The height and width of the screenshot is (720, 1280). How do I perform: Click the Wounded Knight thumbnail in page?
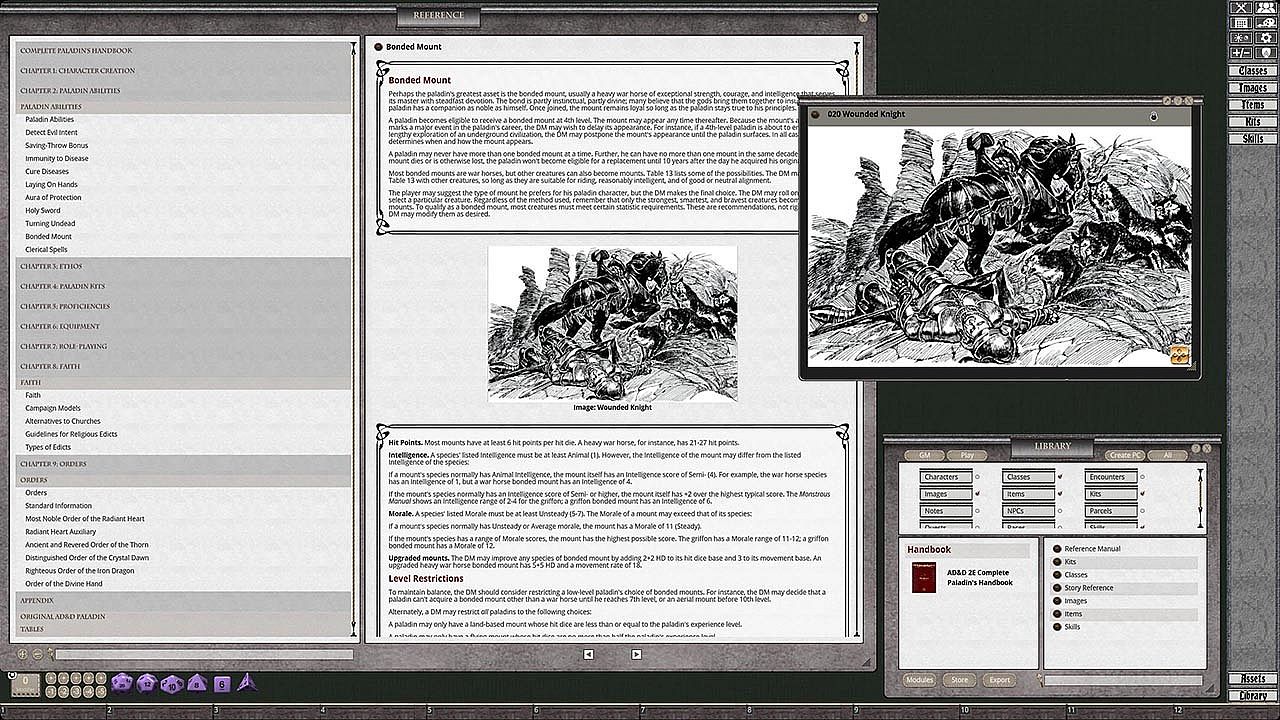612,323
